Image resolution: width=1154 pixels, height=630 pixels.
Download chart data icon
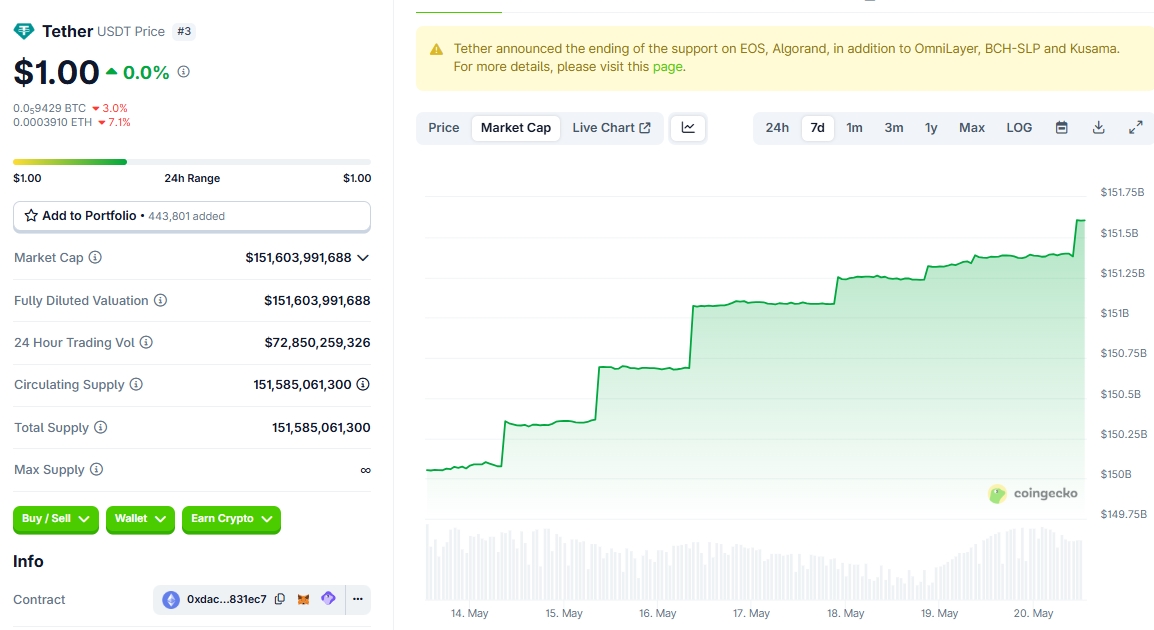(1099, 127)
